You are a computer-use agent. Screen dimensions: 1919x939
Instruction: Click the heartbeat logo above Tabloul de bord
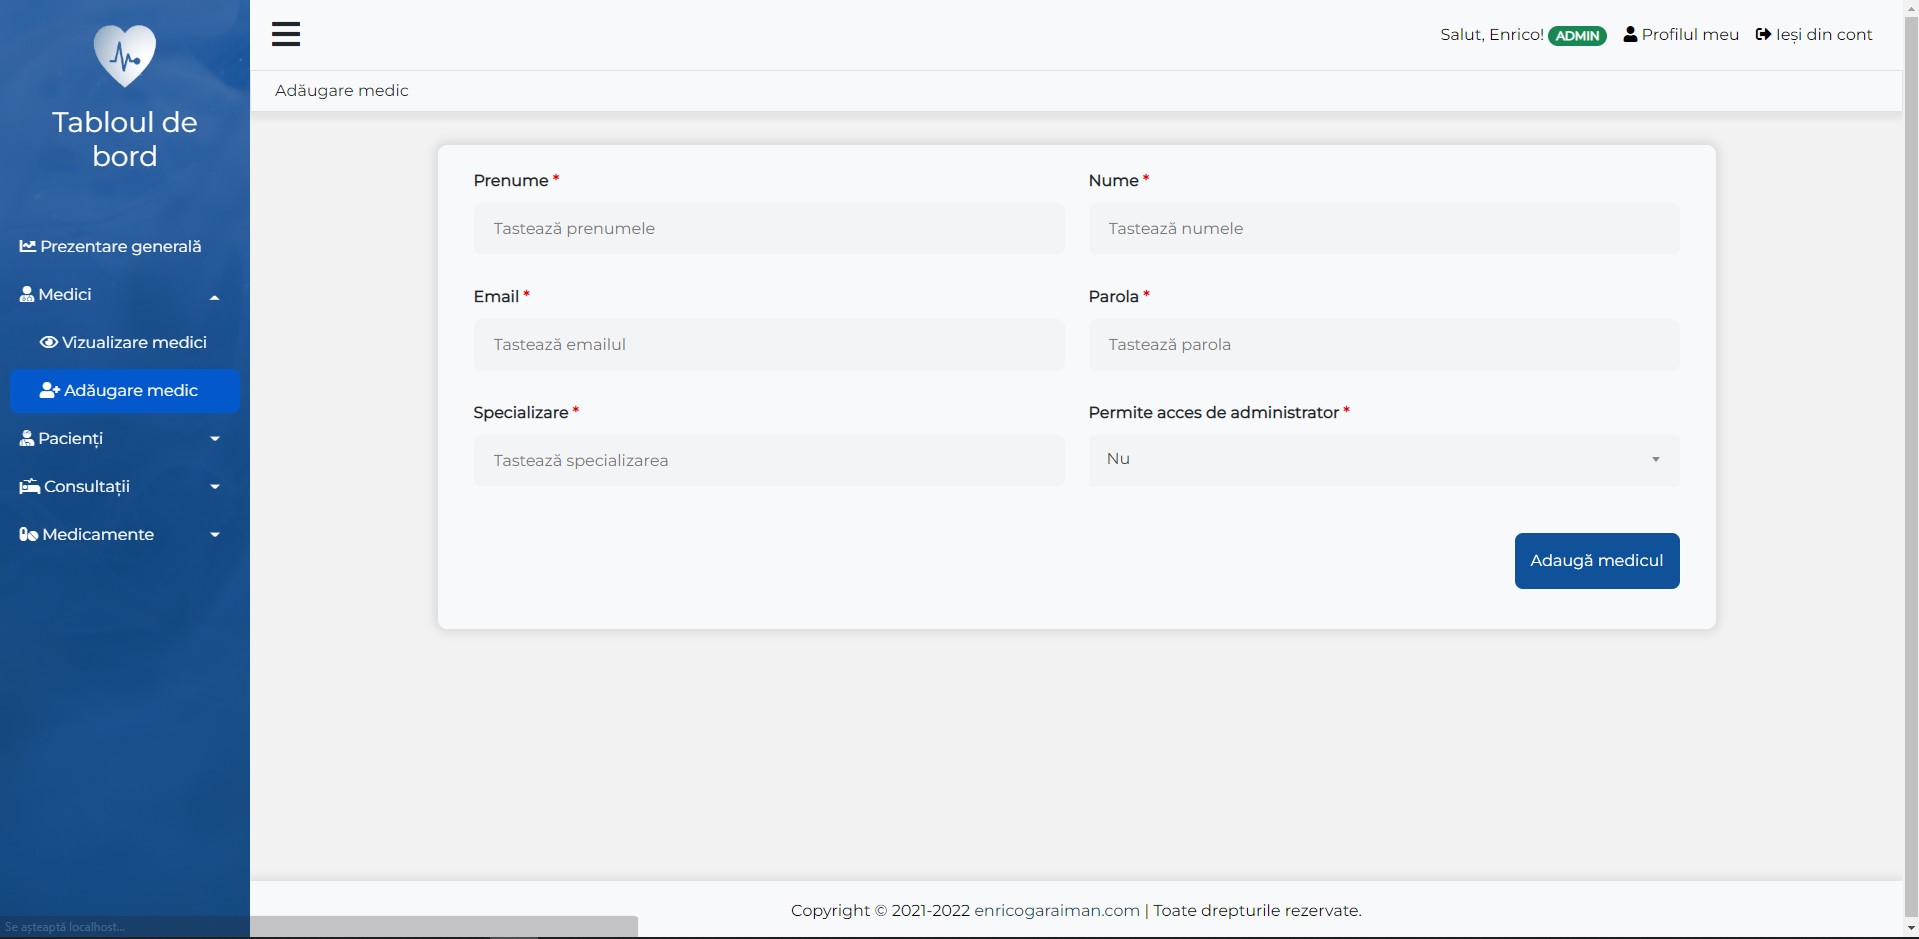[124, 55]
